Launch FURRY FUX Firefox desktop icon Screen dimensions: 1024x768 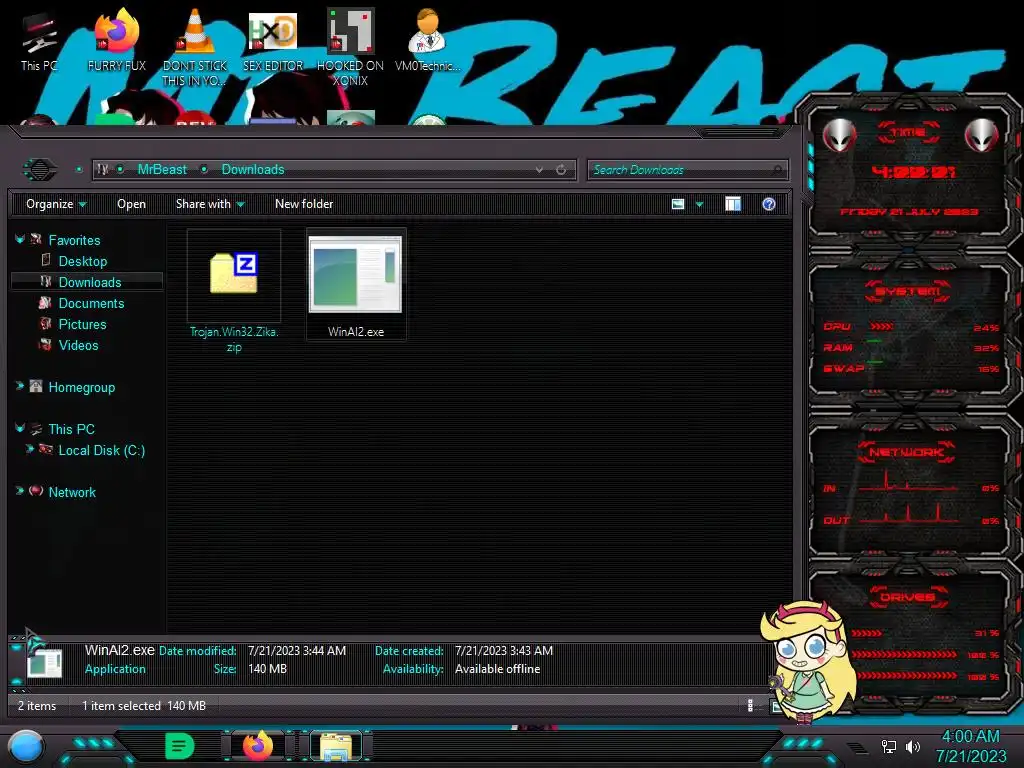click(116, 40)
